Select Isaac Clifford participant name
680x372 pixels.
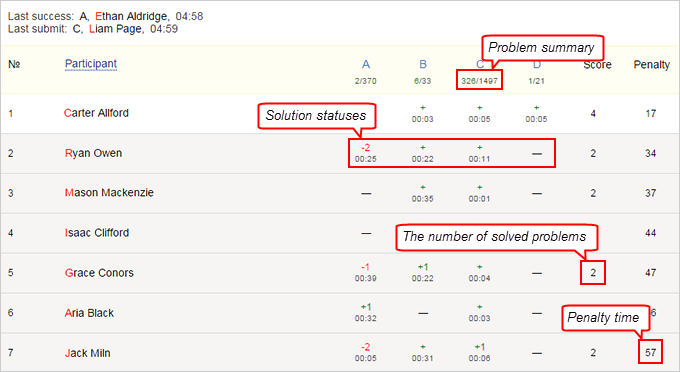[x=97, y=233]
